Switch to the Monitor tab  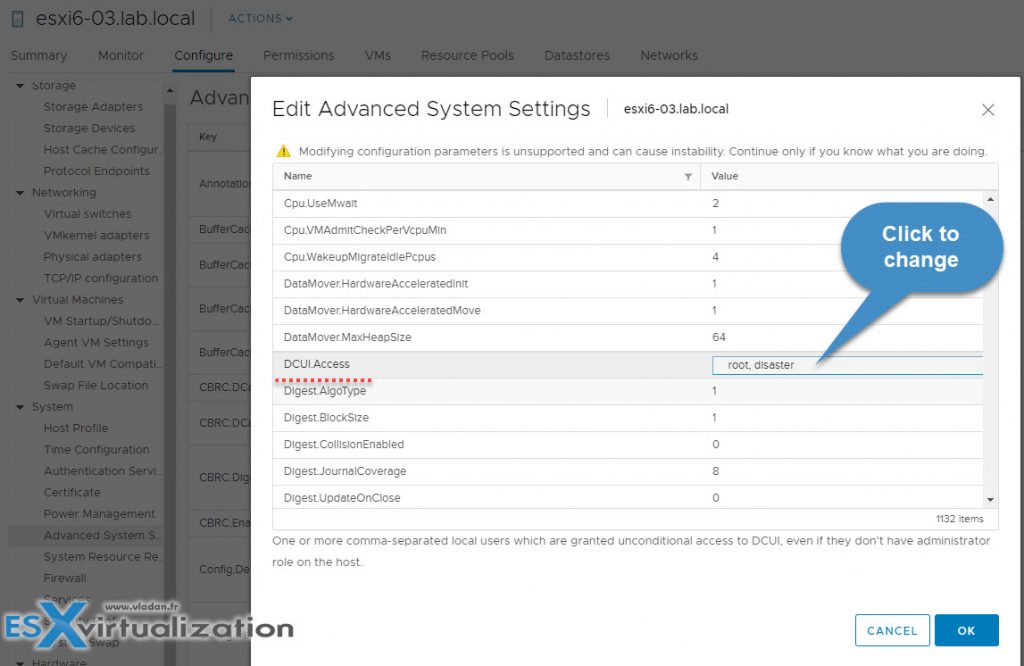click(120, 56)
